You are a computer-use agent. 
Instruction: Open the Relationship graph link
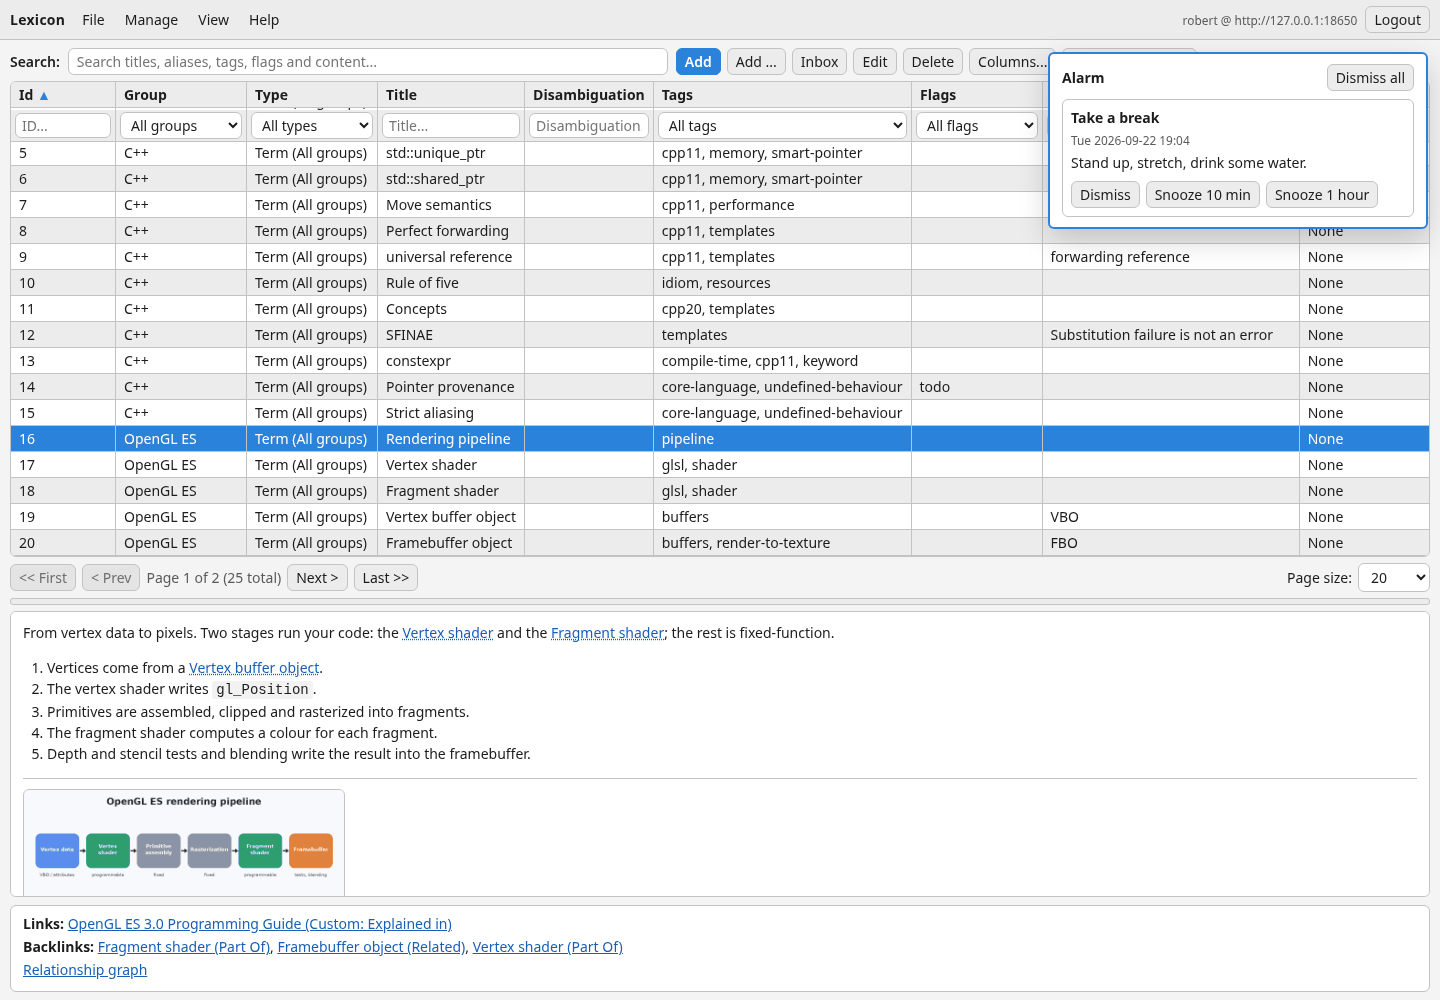pos(85,970)
